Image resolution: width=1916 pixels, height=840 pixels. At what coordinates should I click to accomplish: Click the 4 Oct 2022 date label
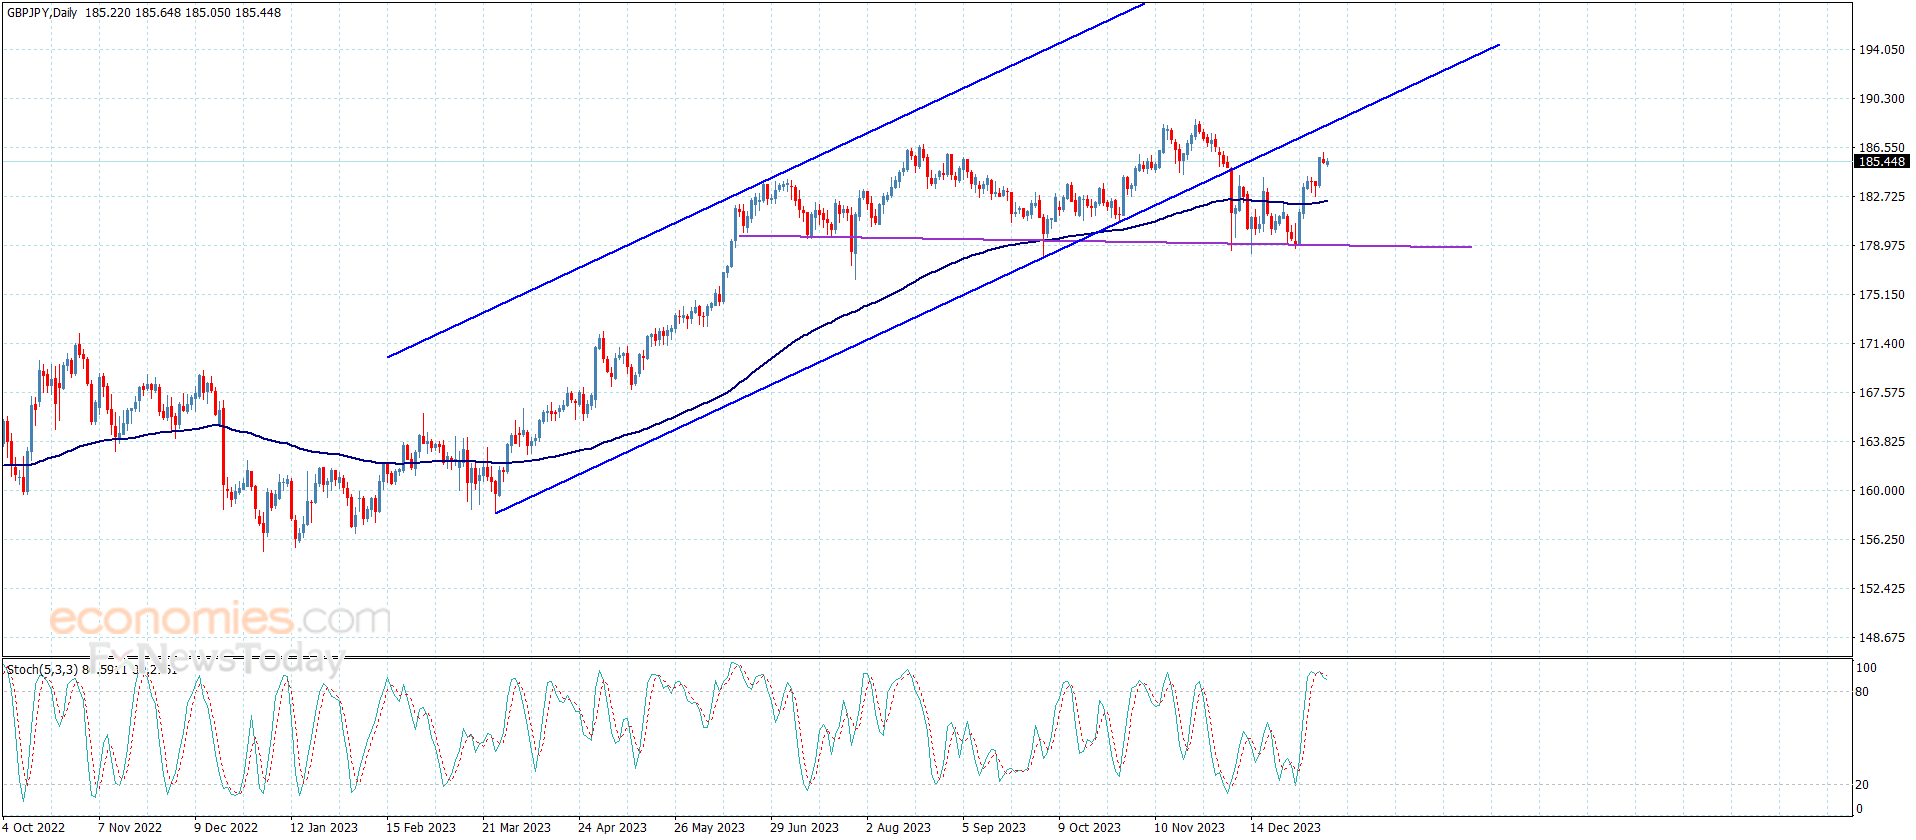pos(34,827)
